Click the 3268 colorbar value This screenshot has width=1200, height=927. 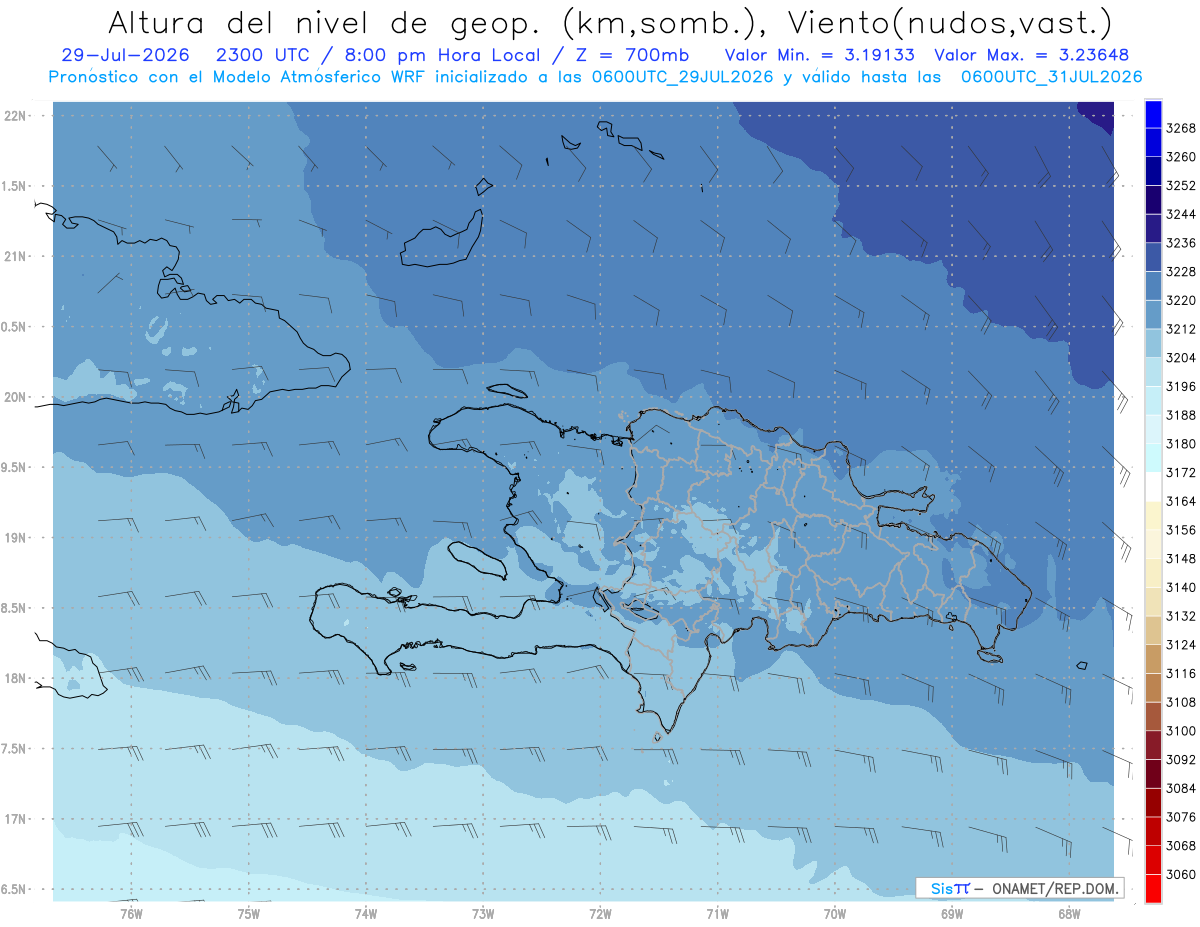(1181, 128)
